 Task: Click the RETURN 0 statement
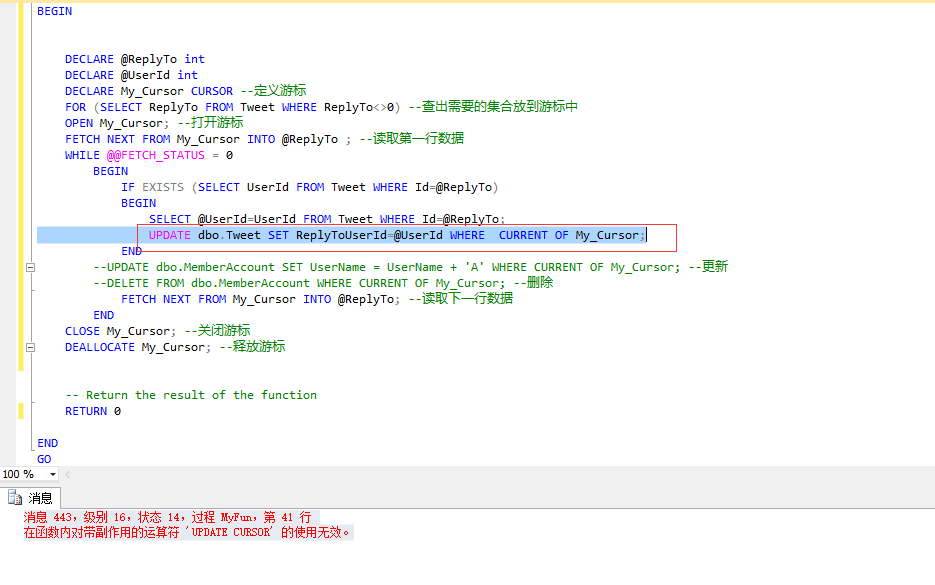(x=93, y=411)
